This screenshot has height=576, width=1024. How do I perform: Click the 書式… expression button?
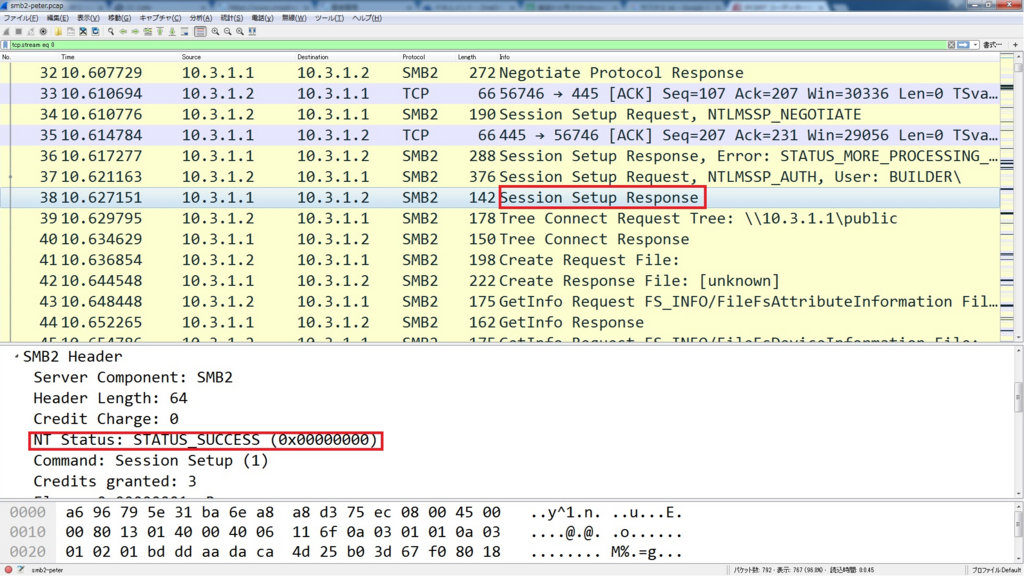pyautogui.click(x=992, y=45)
